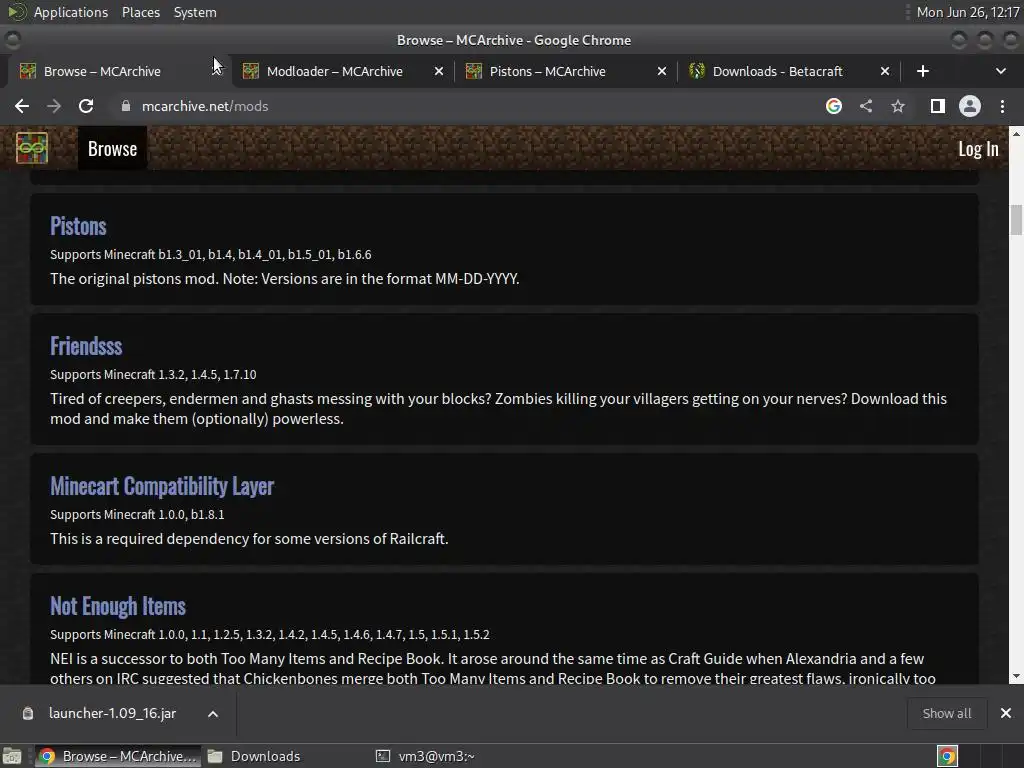Click 'Supports Minecraft 1.0.0, b1.8.1' text
This screenshot has width=1024, height=768.
[137, 515]
